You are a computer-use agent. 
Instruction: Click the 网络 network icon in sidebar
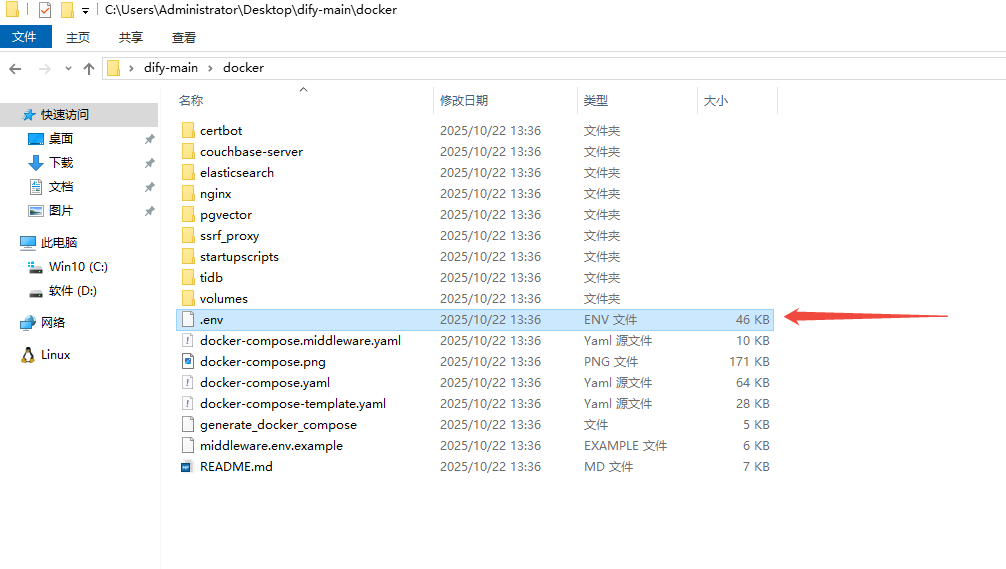28,323
